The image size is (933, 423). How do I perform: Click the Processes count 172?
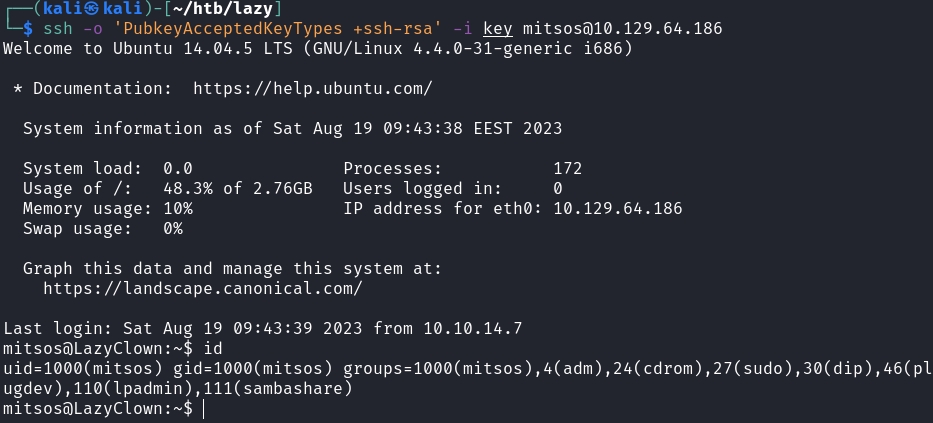pyautogui.click(x=567, y=168)
